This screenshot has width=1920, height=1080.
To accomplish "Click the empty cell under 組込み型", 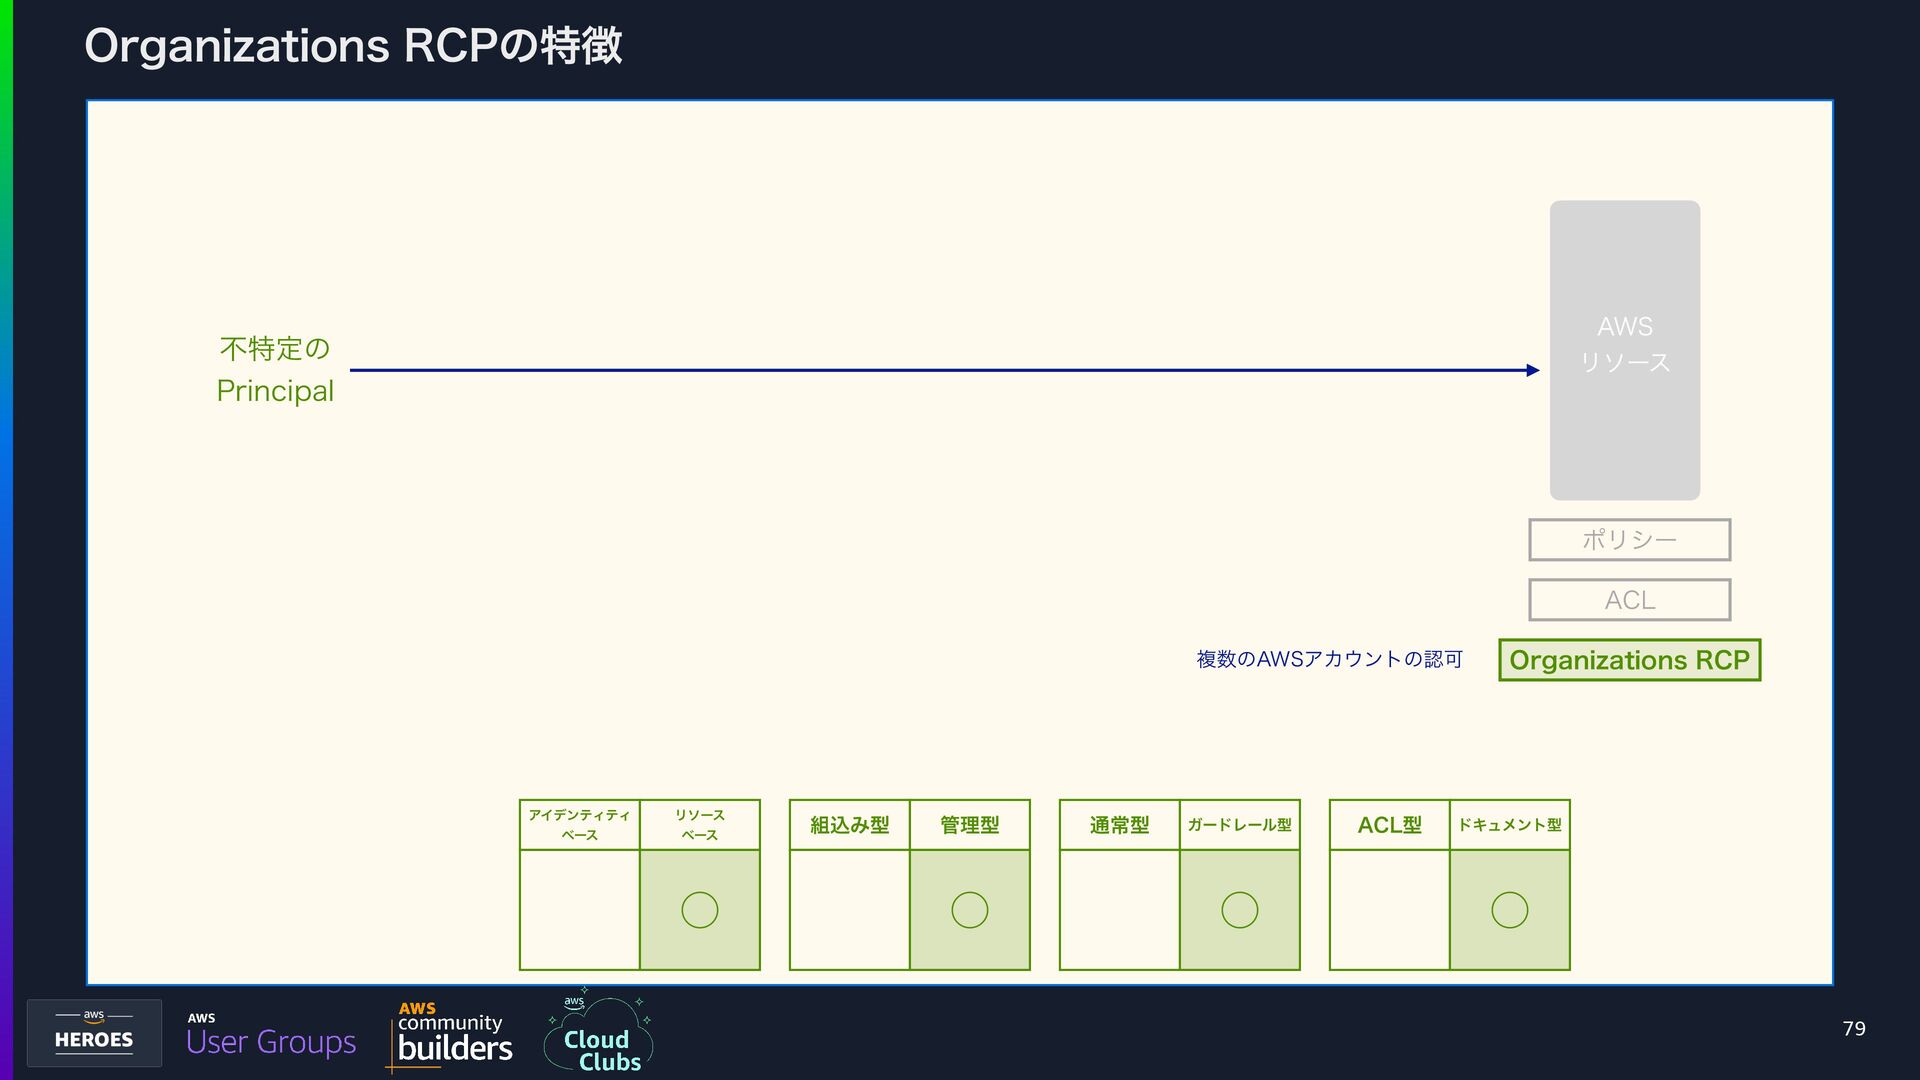I will pyautogui.click(x=850, y=910).
